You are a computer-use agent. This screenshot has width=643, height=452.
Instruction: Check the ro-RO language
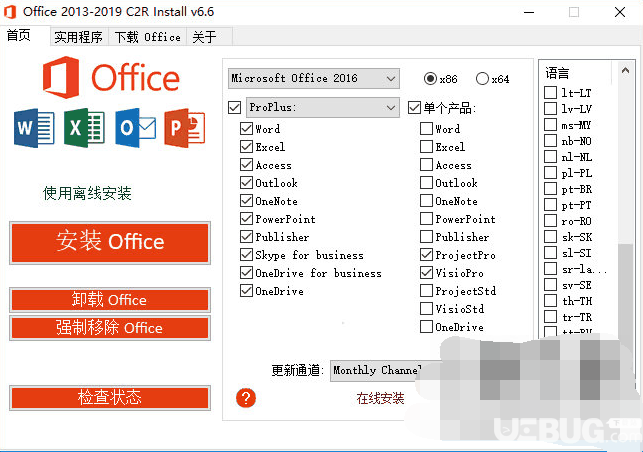tap(550, 221)
